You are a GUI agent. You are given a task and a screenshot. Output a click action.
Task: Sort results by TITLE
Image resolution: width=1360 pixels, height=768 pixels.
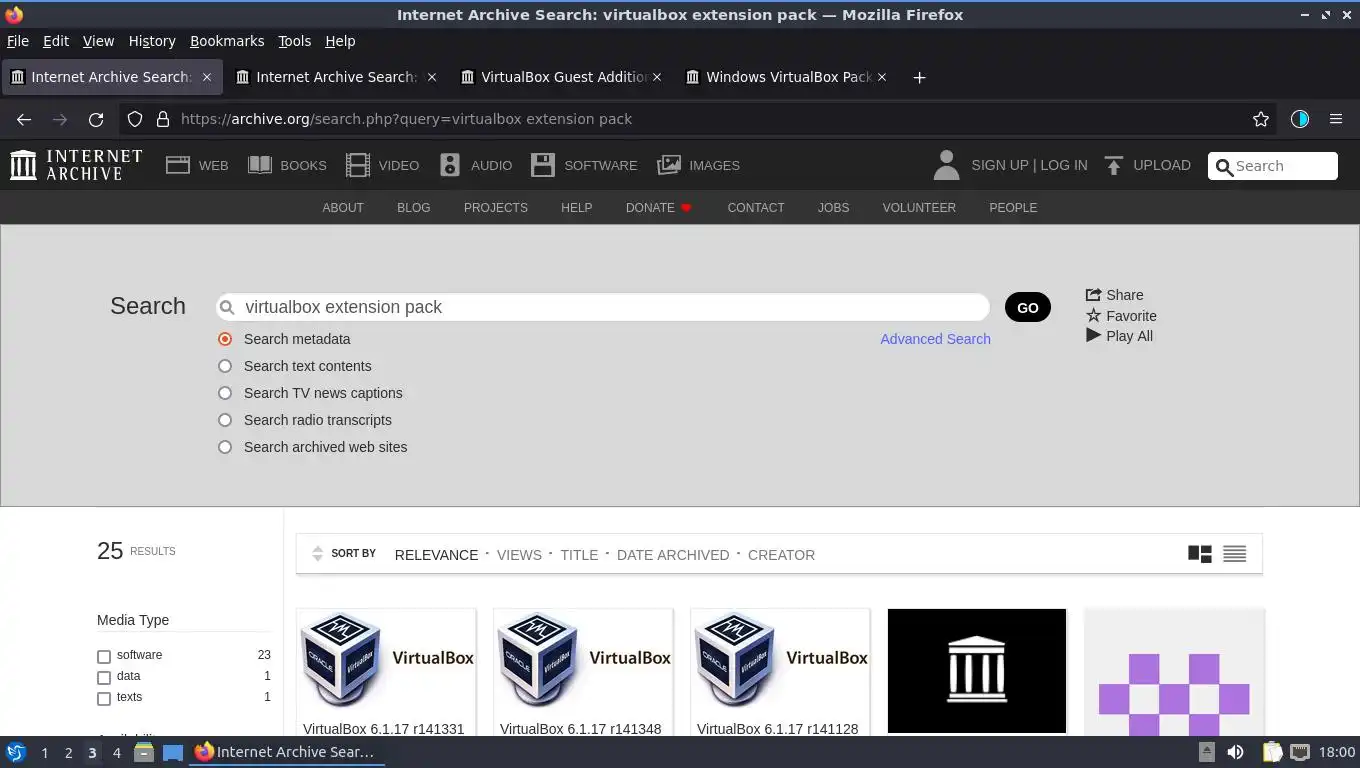click(579, 555)
